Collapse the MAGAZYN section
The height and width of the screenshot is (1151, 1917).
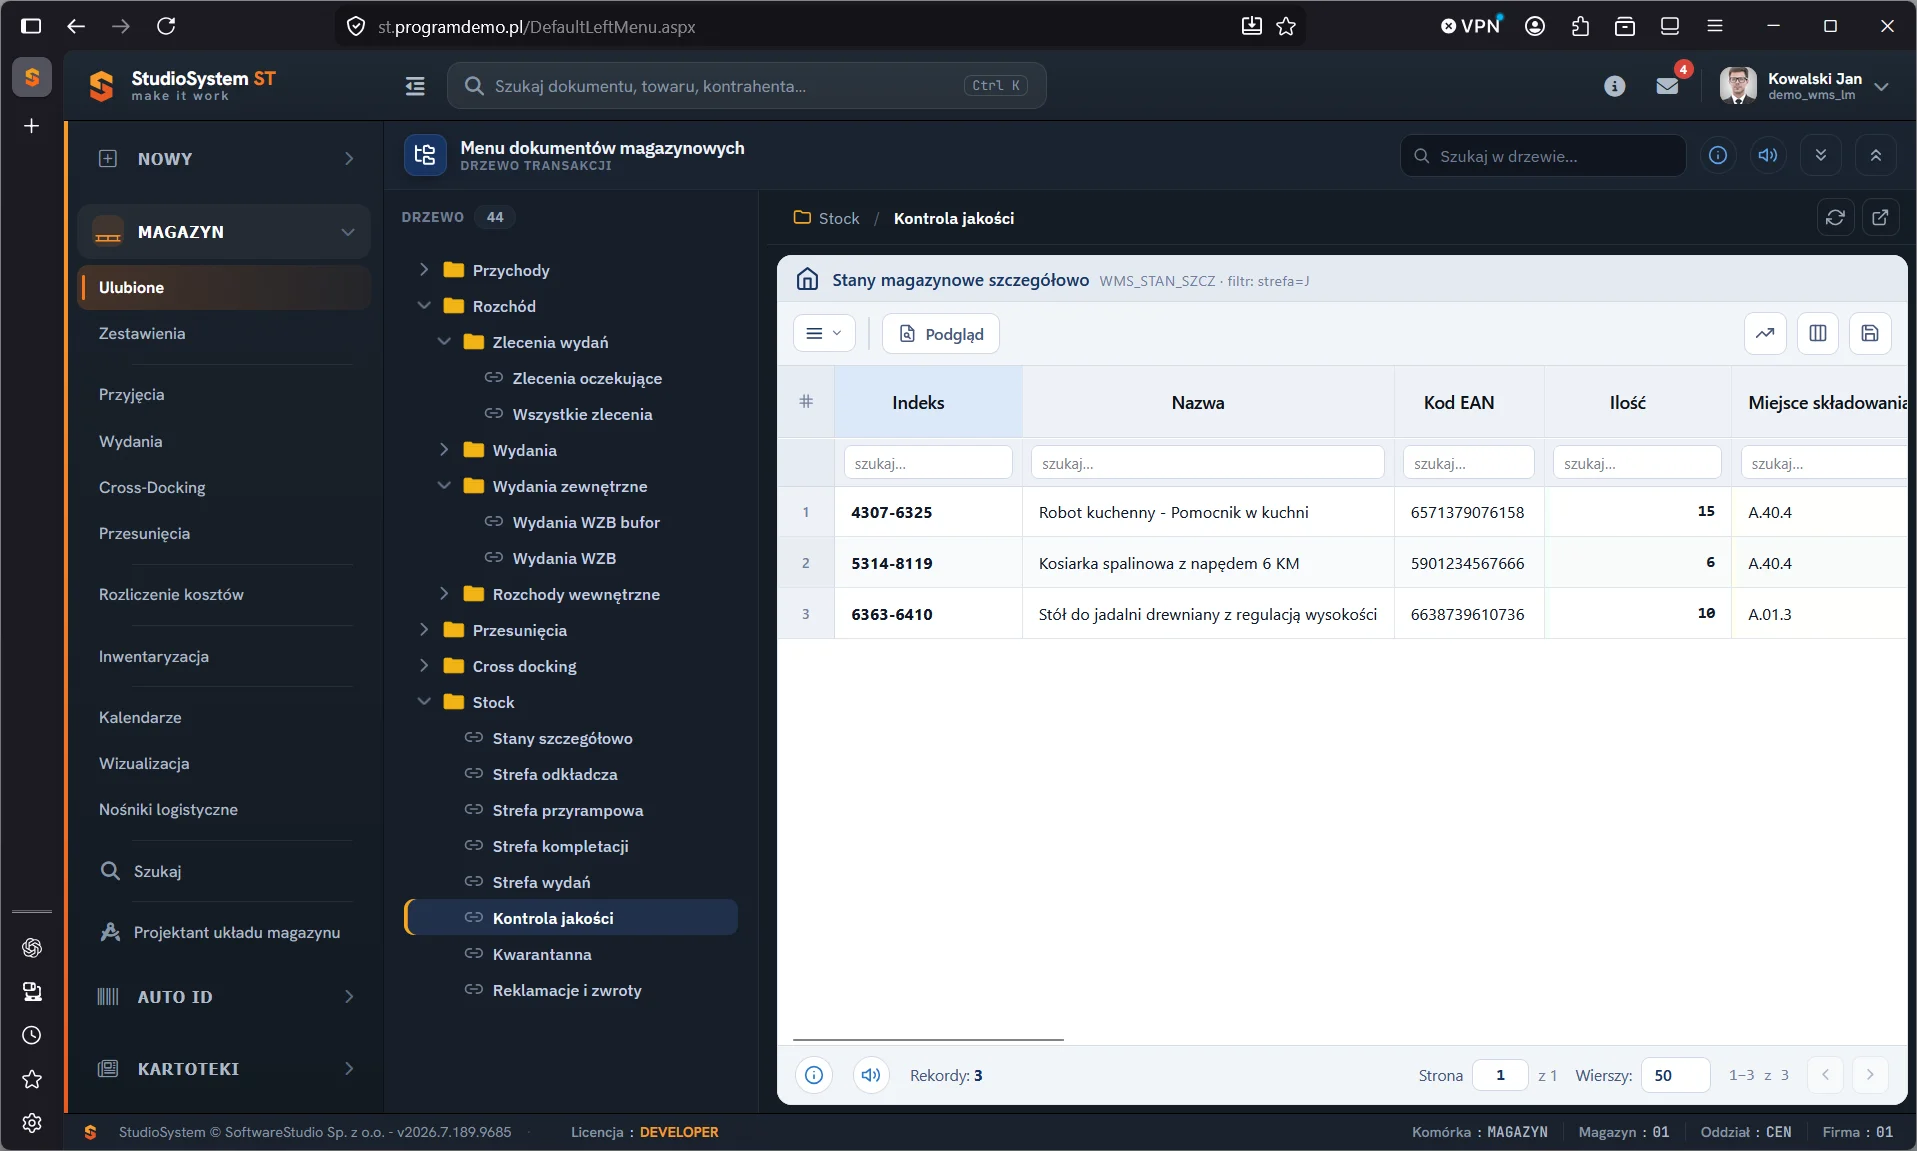pos(223,232)
